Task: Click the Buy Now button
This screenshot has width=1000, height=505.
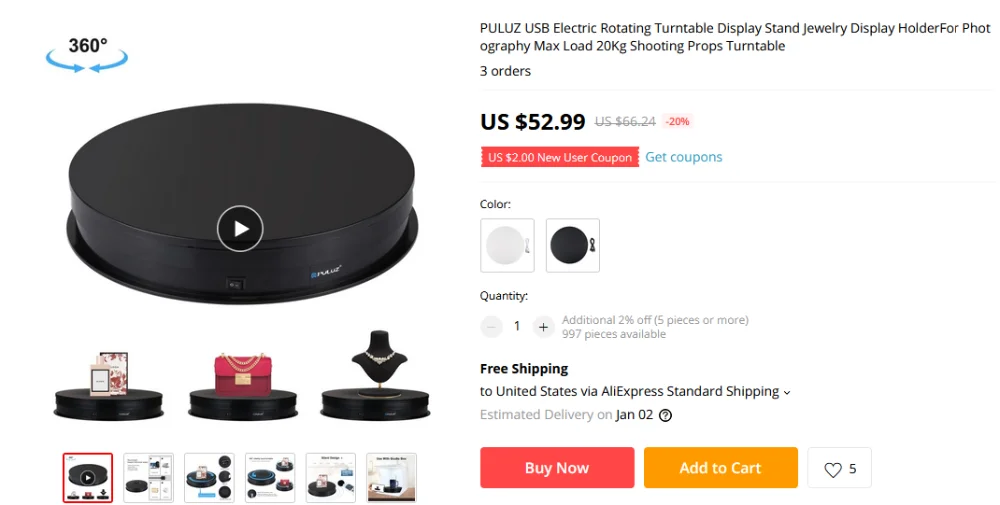Action: (557, 467)
